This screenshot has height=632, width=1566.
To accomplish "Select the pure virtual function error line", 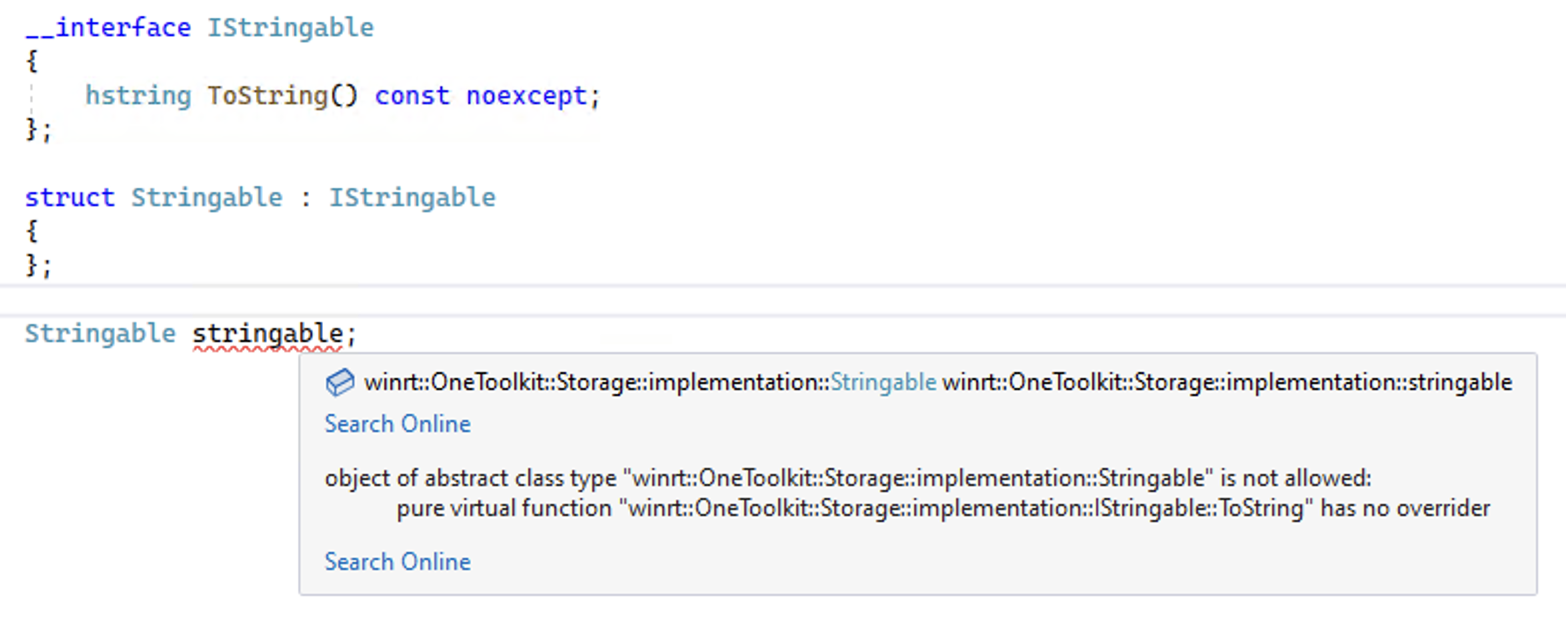I will pos(900,508).
